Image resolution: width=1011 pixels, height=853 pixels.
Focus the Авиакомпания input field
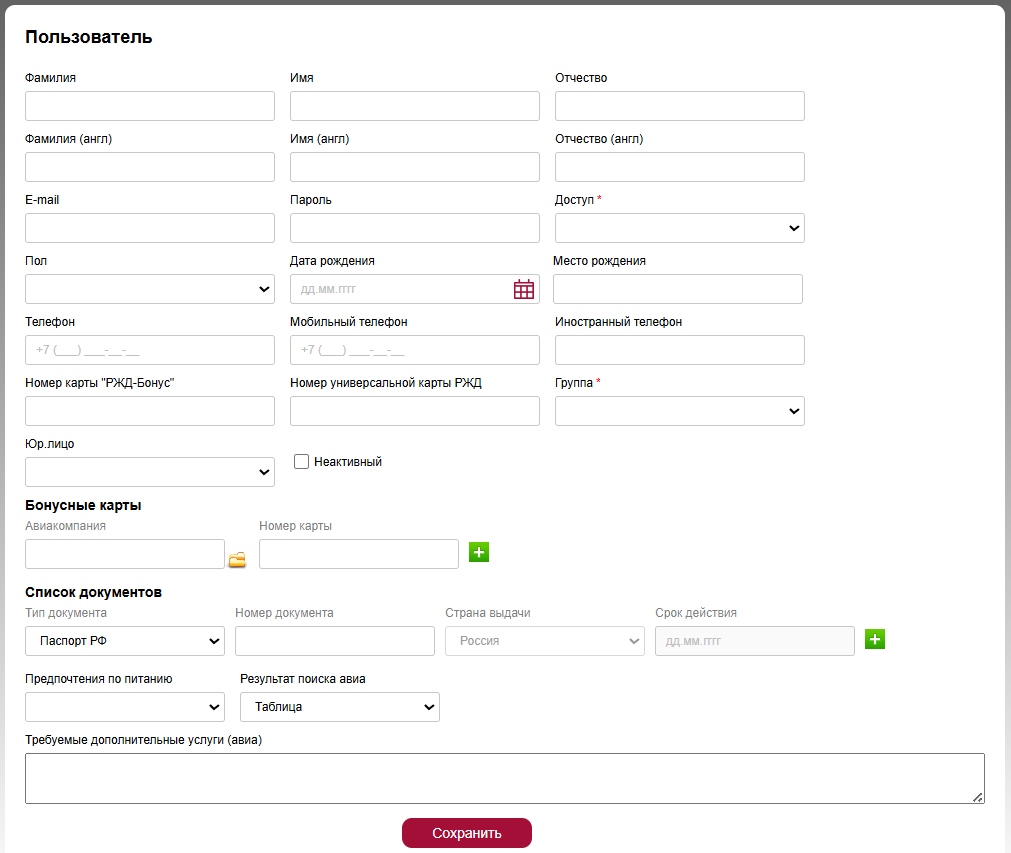click(125, 554)
